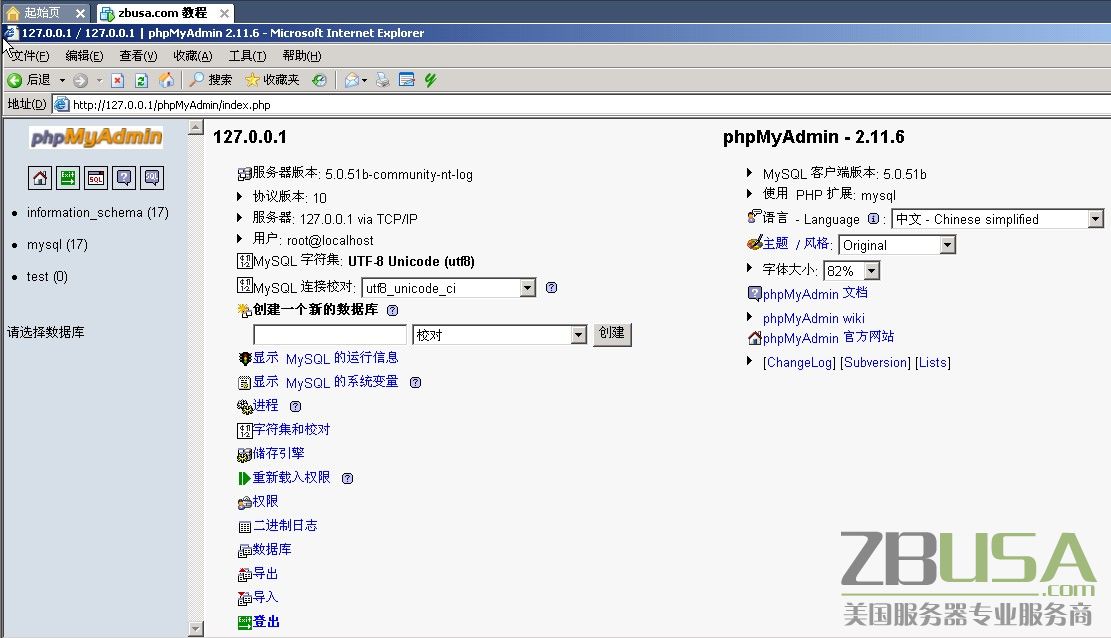Click the IE Refresh toolbar icon
Screen dimensions: 1111x638
tap(141, 80)
